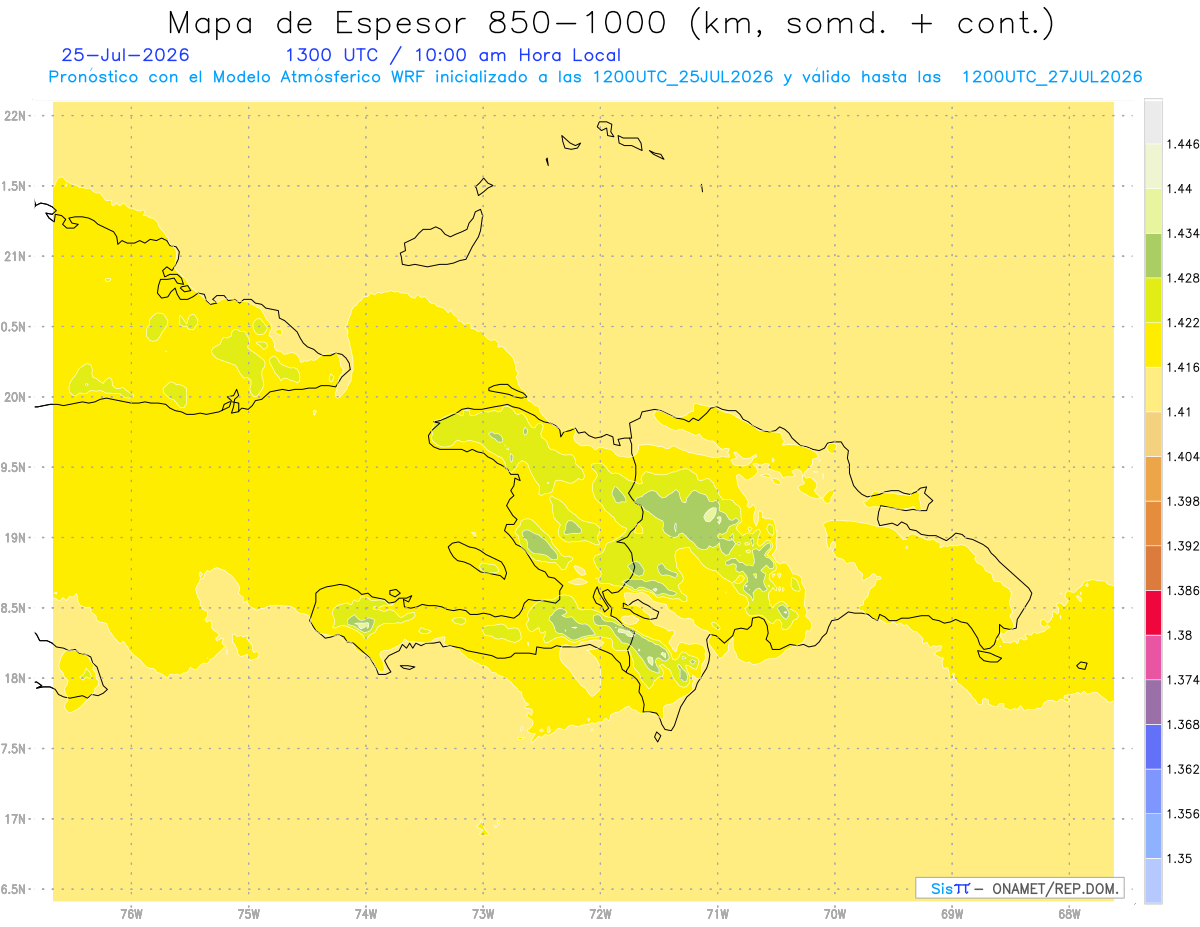Image resolution: width=1200 pixels, height=927 pixels.
Task: Click the colorbar value 1.392
Action: [x=1183, y=546]
